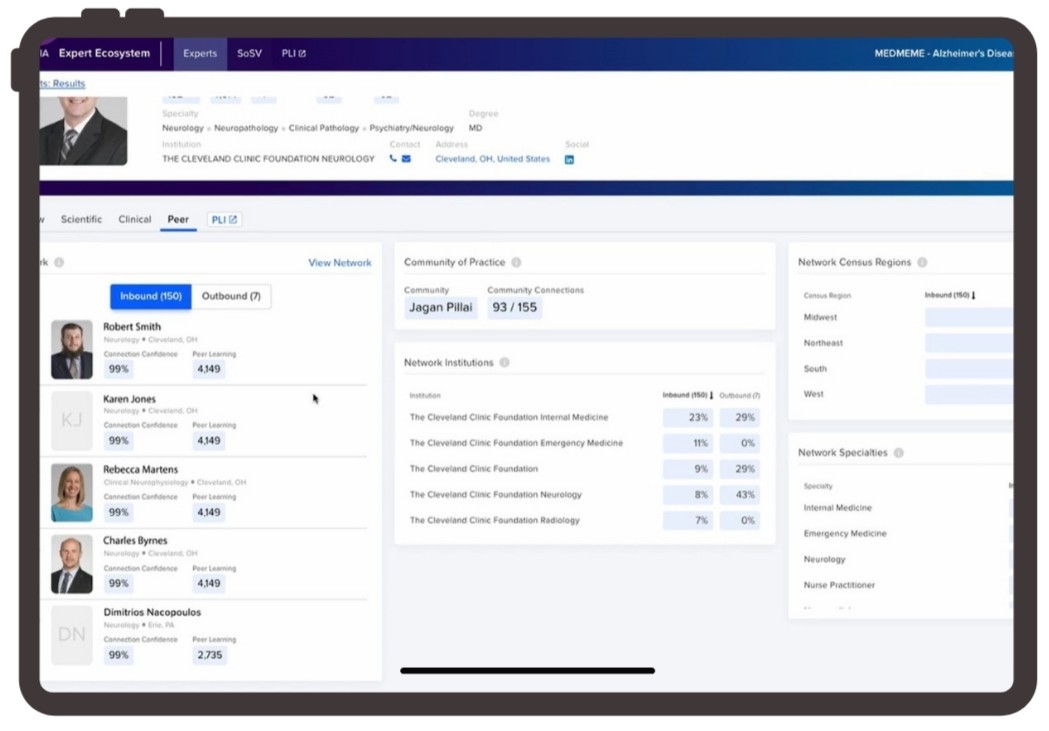Screen dimensions: 1049x731
Task: Open the email envelope contact icon
Action: pyautogui.click(x=406, y=159)
